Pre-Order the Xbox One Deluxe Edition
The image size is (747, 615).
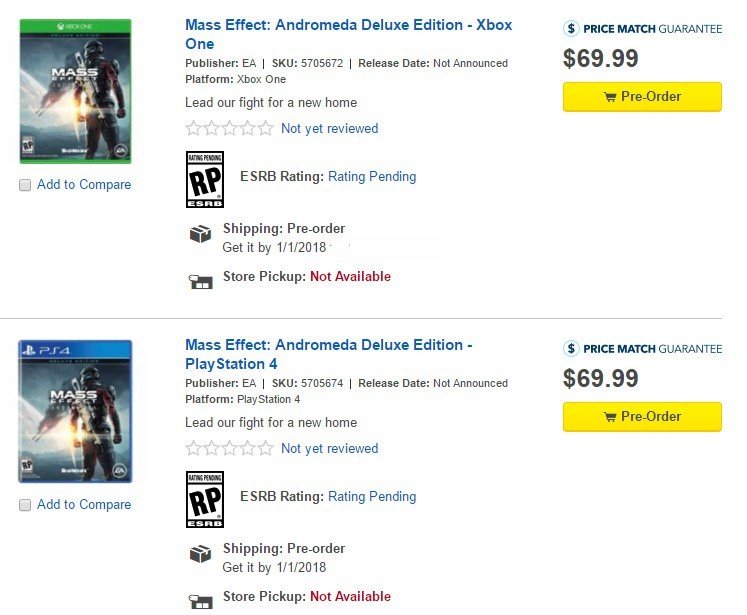click(x=642, y=97)
